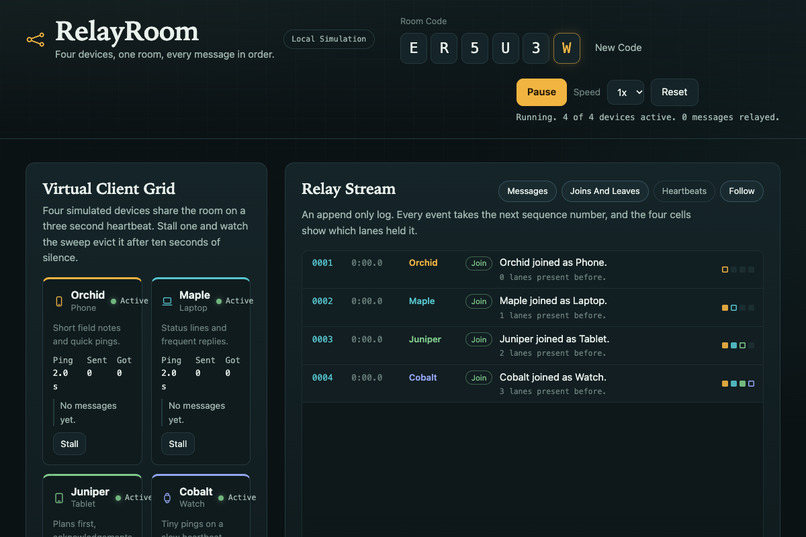Toggle the Messages filter
The image size is (806, 537).
[x=527, y=191]
